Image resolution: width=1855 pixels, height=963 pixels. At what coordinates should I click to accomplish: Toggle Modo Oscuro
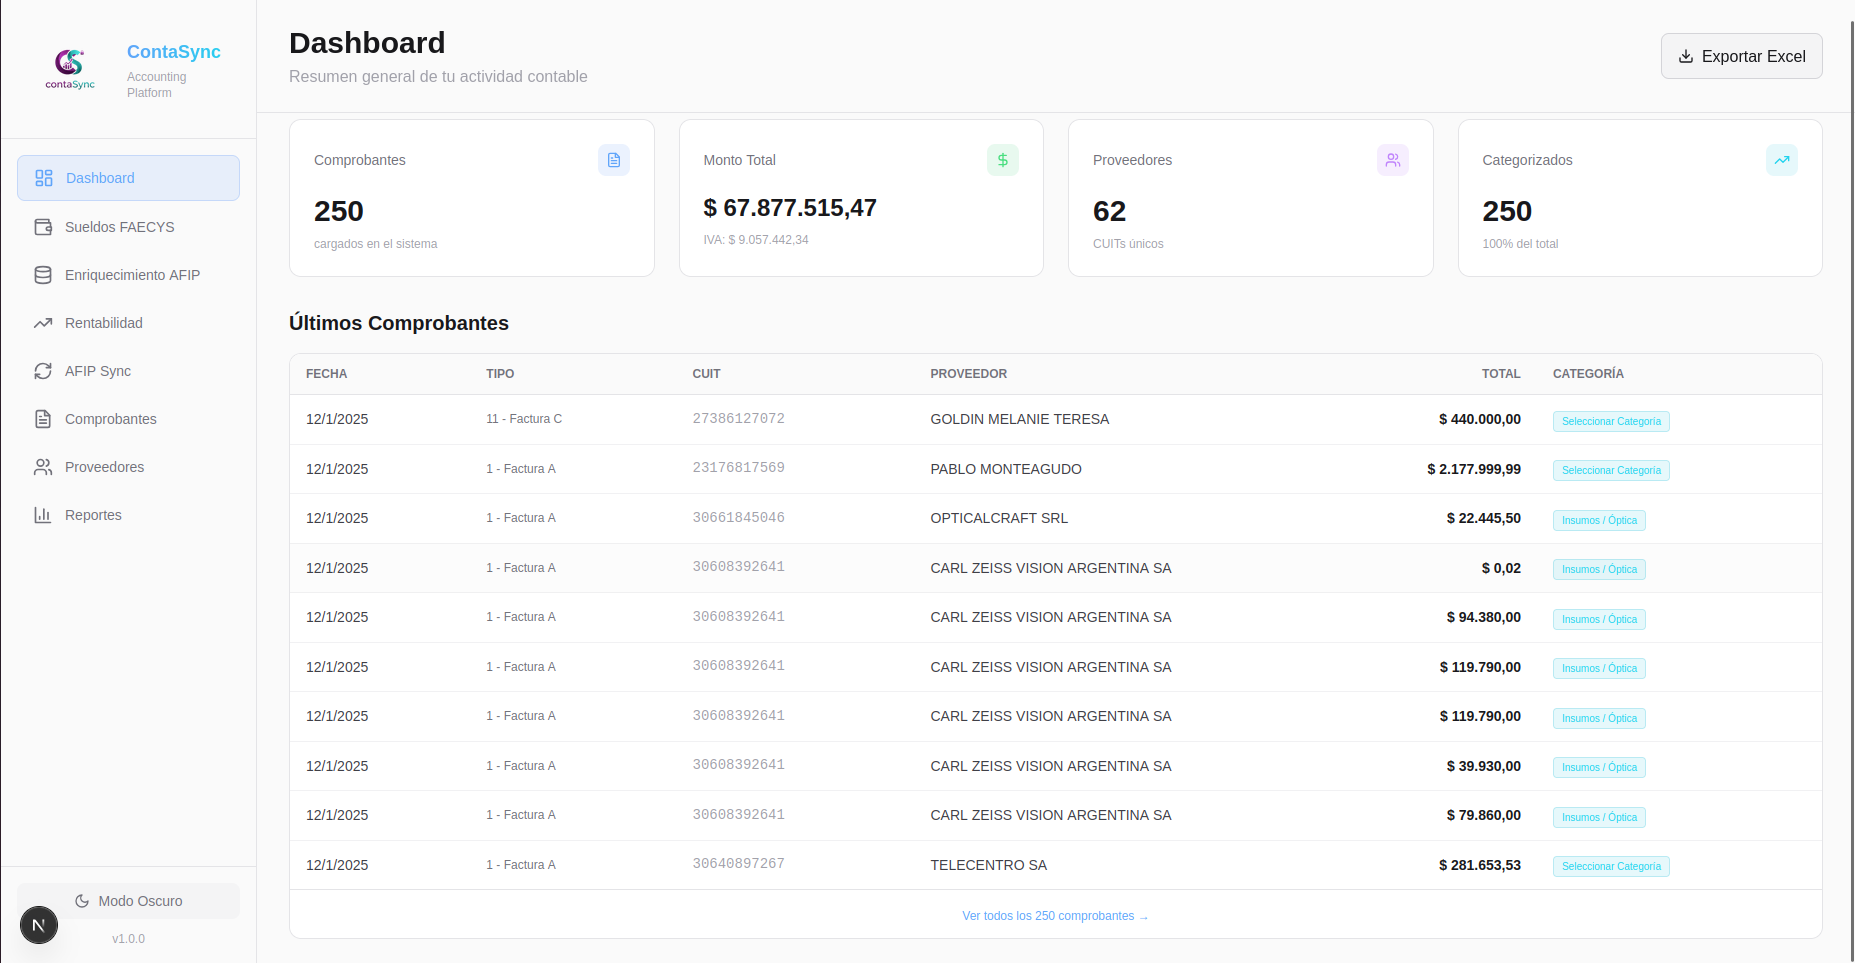coord(140,900)
